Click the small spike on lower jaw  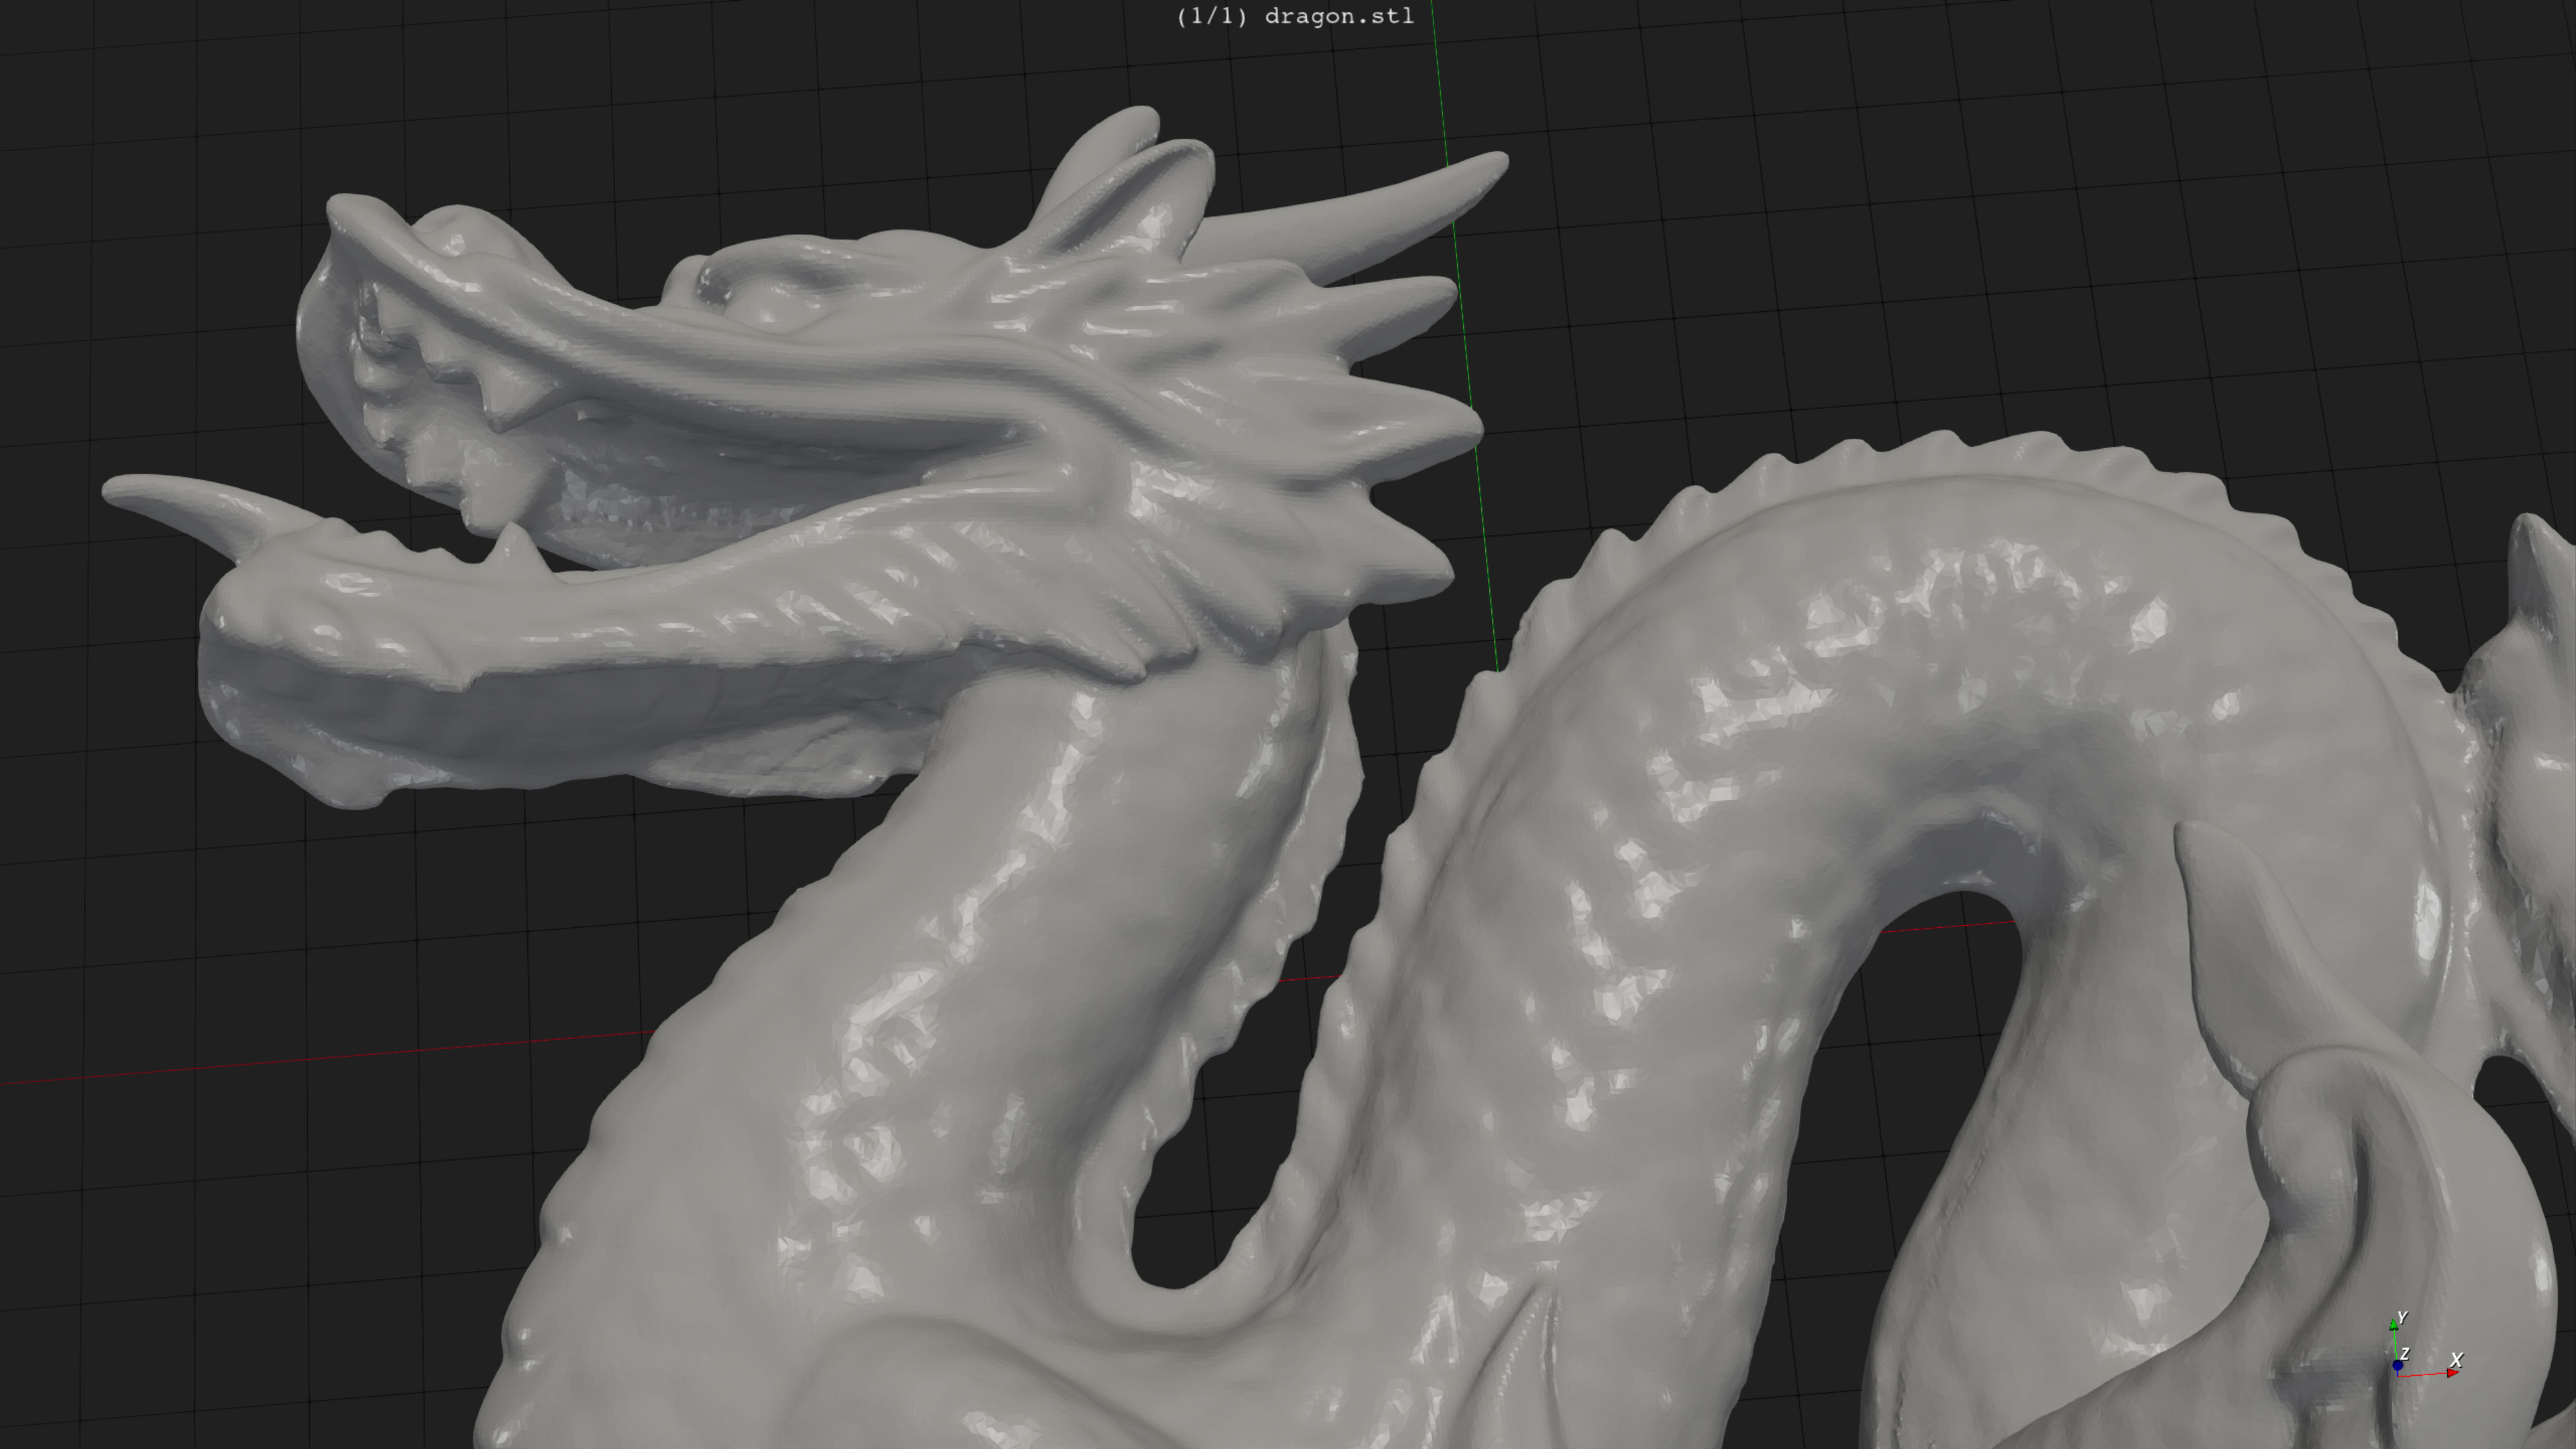click(515, 545)
